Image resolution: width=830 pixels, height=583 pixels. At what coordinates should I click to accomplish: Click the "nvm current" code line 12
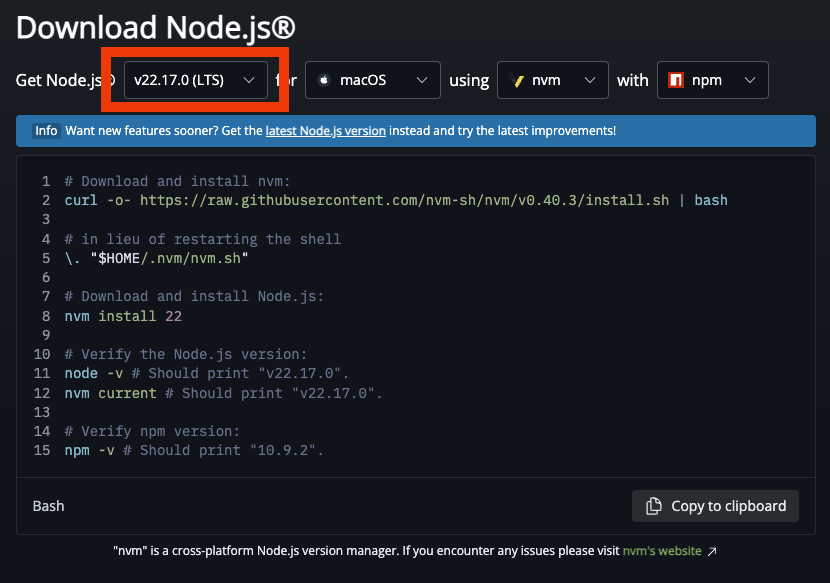click(x=223, y=393)
